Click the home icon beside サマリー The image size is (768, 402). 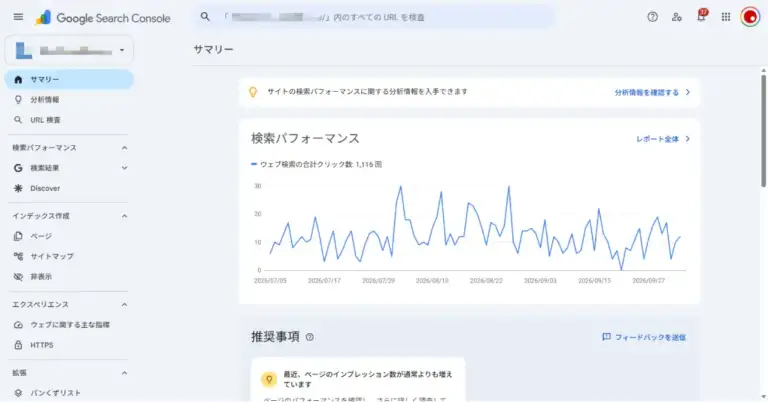pos(18,79)
